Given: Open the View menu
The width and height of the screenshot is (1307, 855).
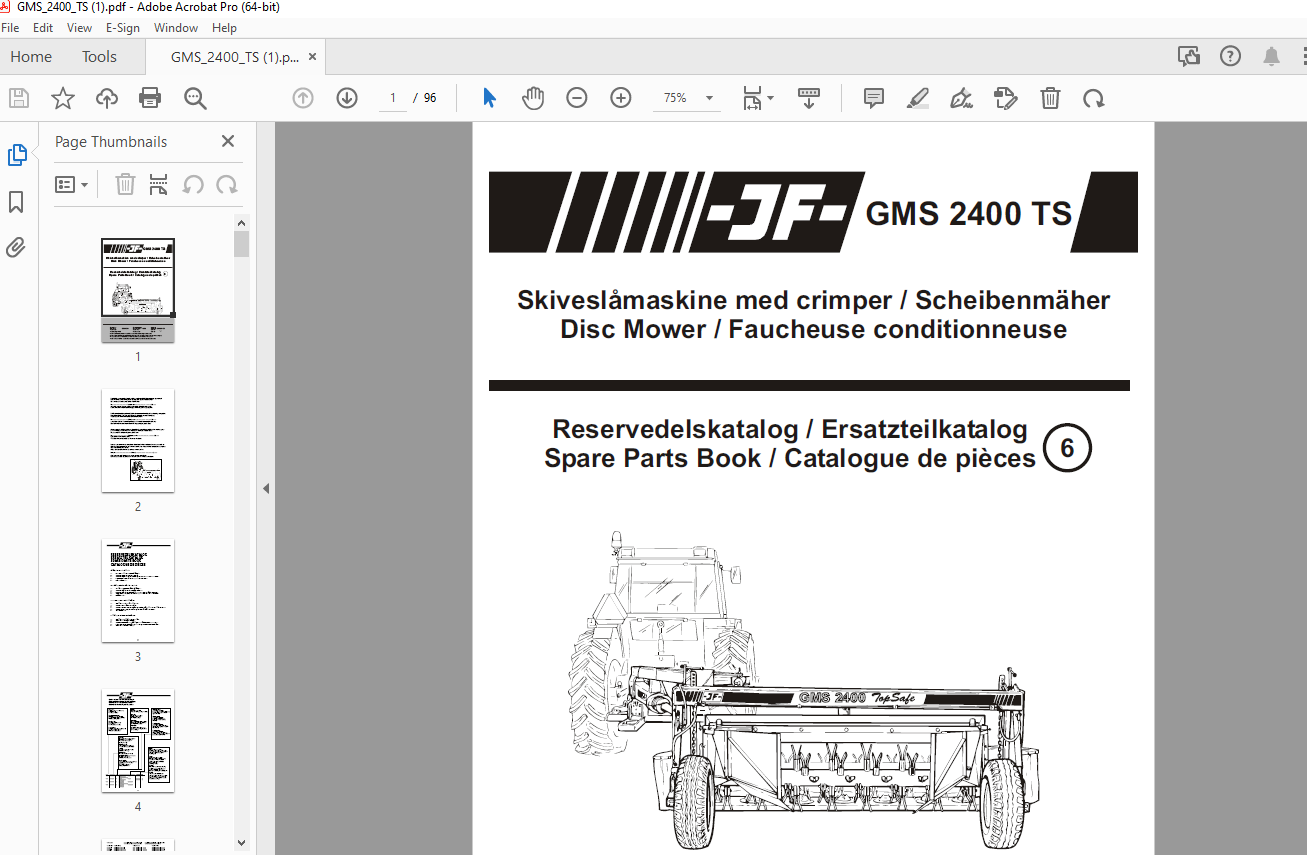Looking at the screenshot, I should click(80, 28).
